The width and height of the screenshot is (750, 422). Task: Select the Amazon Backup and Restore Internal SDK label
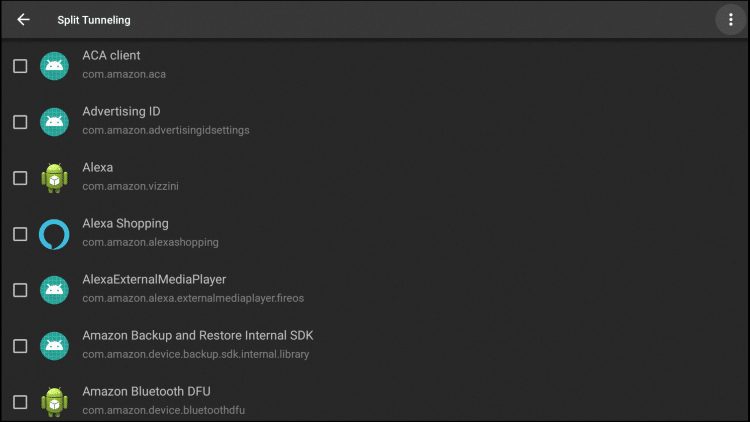tap(198, 335)
